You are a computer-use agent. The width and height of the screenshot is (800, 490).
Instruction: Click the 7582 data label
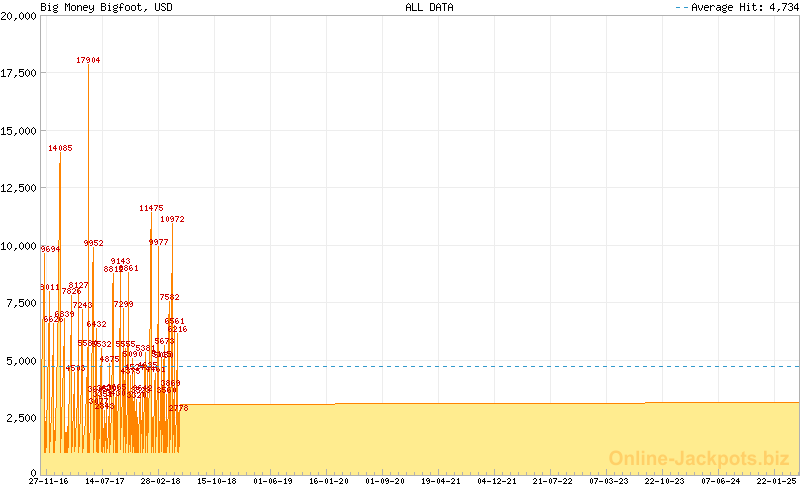[169, 297]
